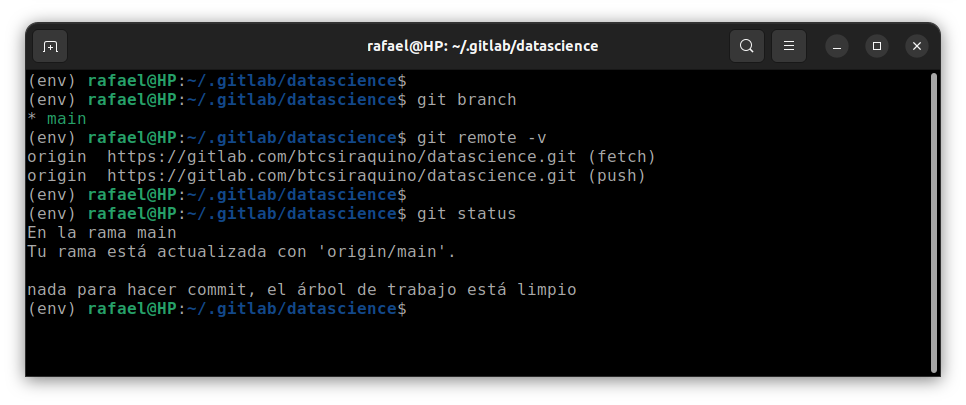Open a new terminal tab
The height and width of the screenshot is (405, 966).
click(x=50, y=46)
